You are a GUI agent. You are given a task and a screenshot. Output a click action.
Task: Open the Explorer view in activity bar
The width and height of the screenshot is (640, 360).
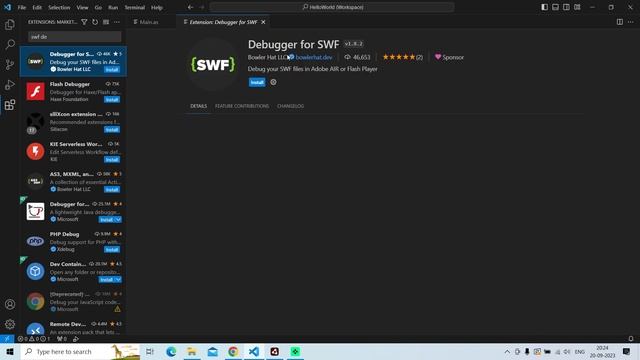(10, 24)
